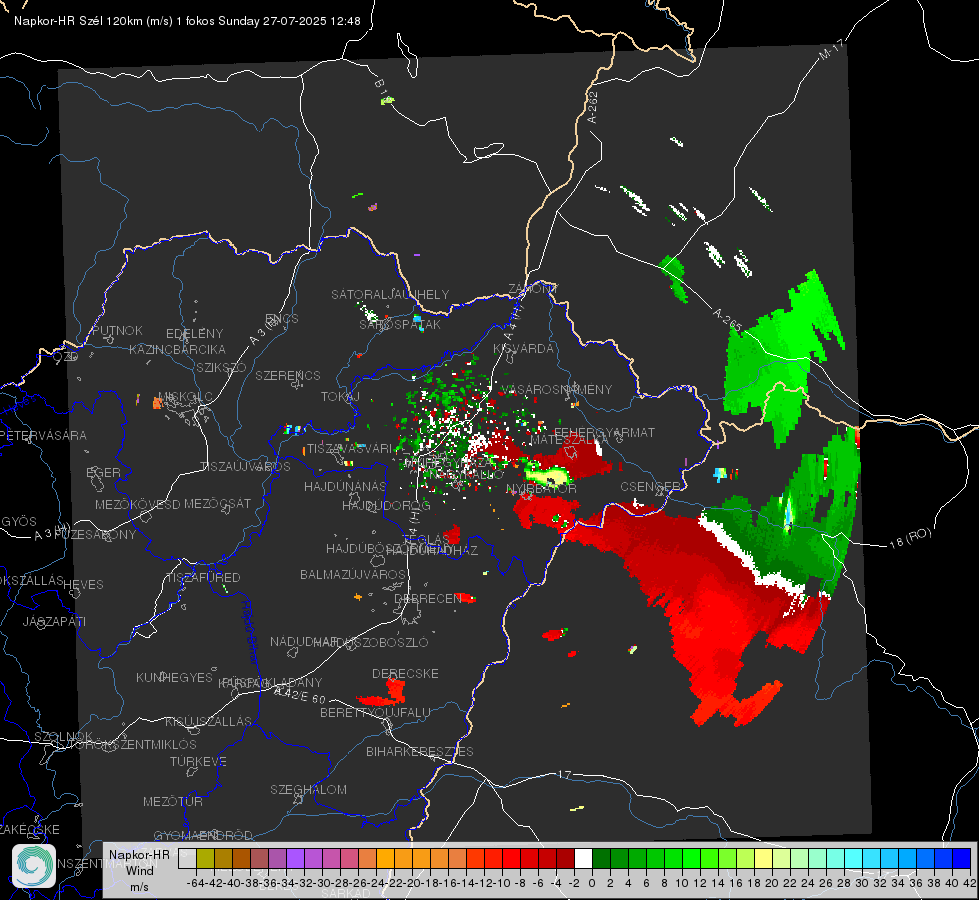This screenshot has height=900, width=979.
Task: Click the TISZAVASVÁRI city label
Action: 350,448
